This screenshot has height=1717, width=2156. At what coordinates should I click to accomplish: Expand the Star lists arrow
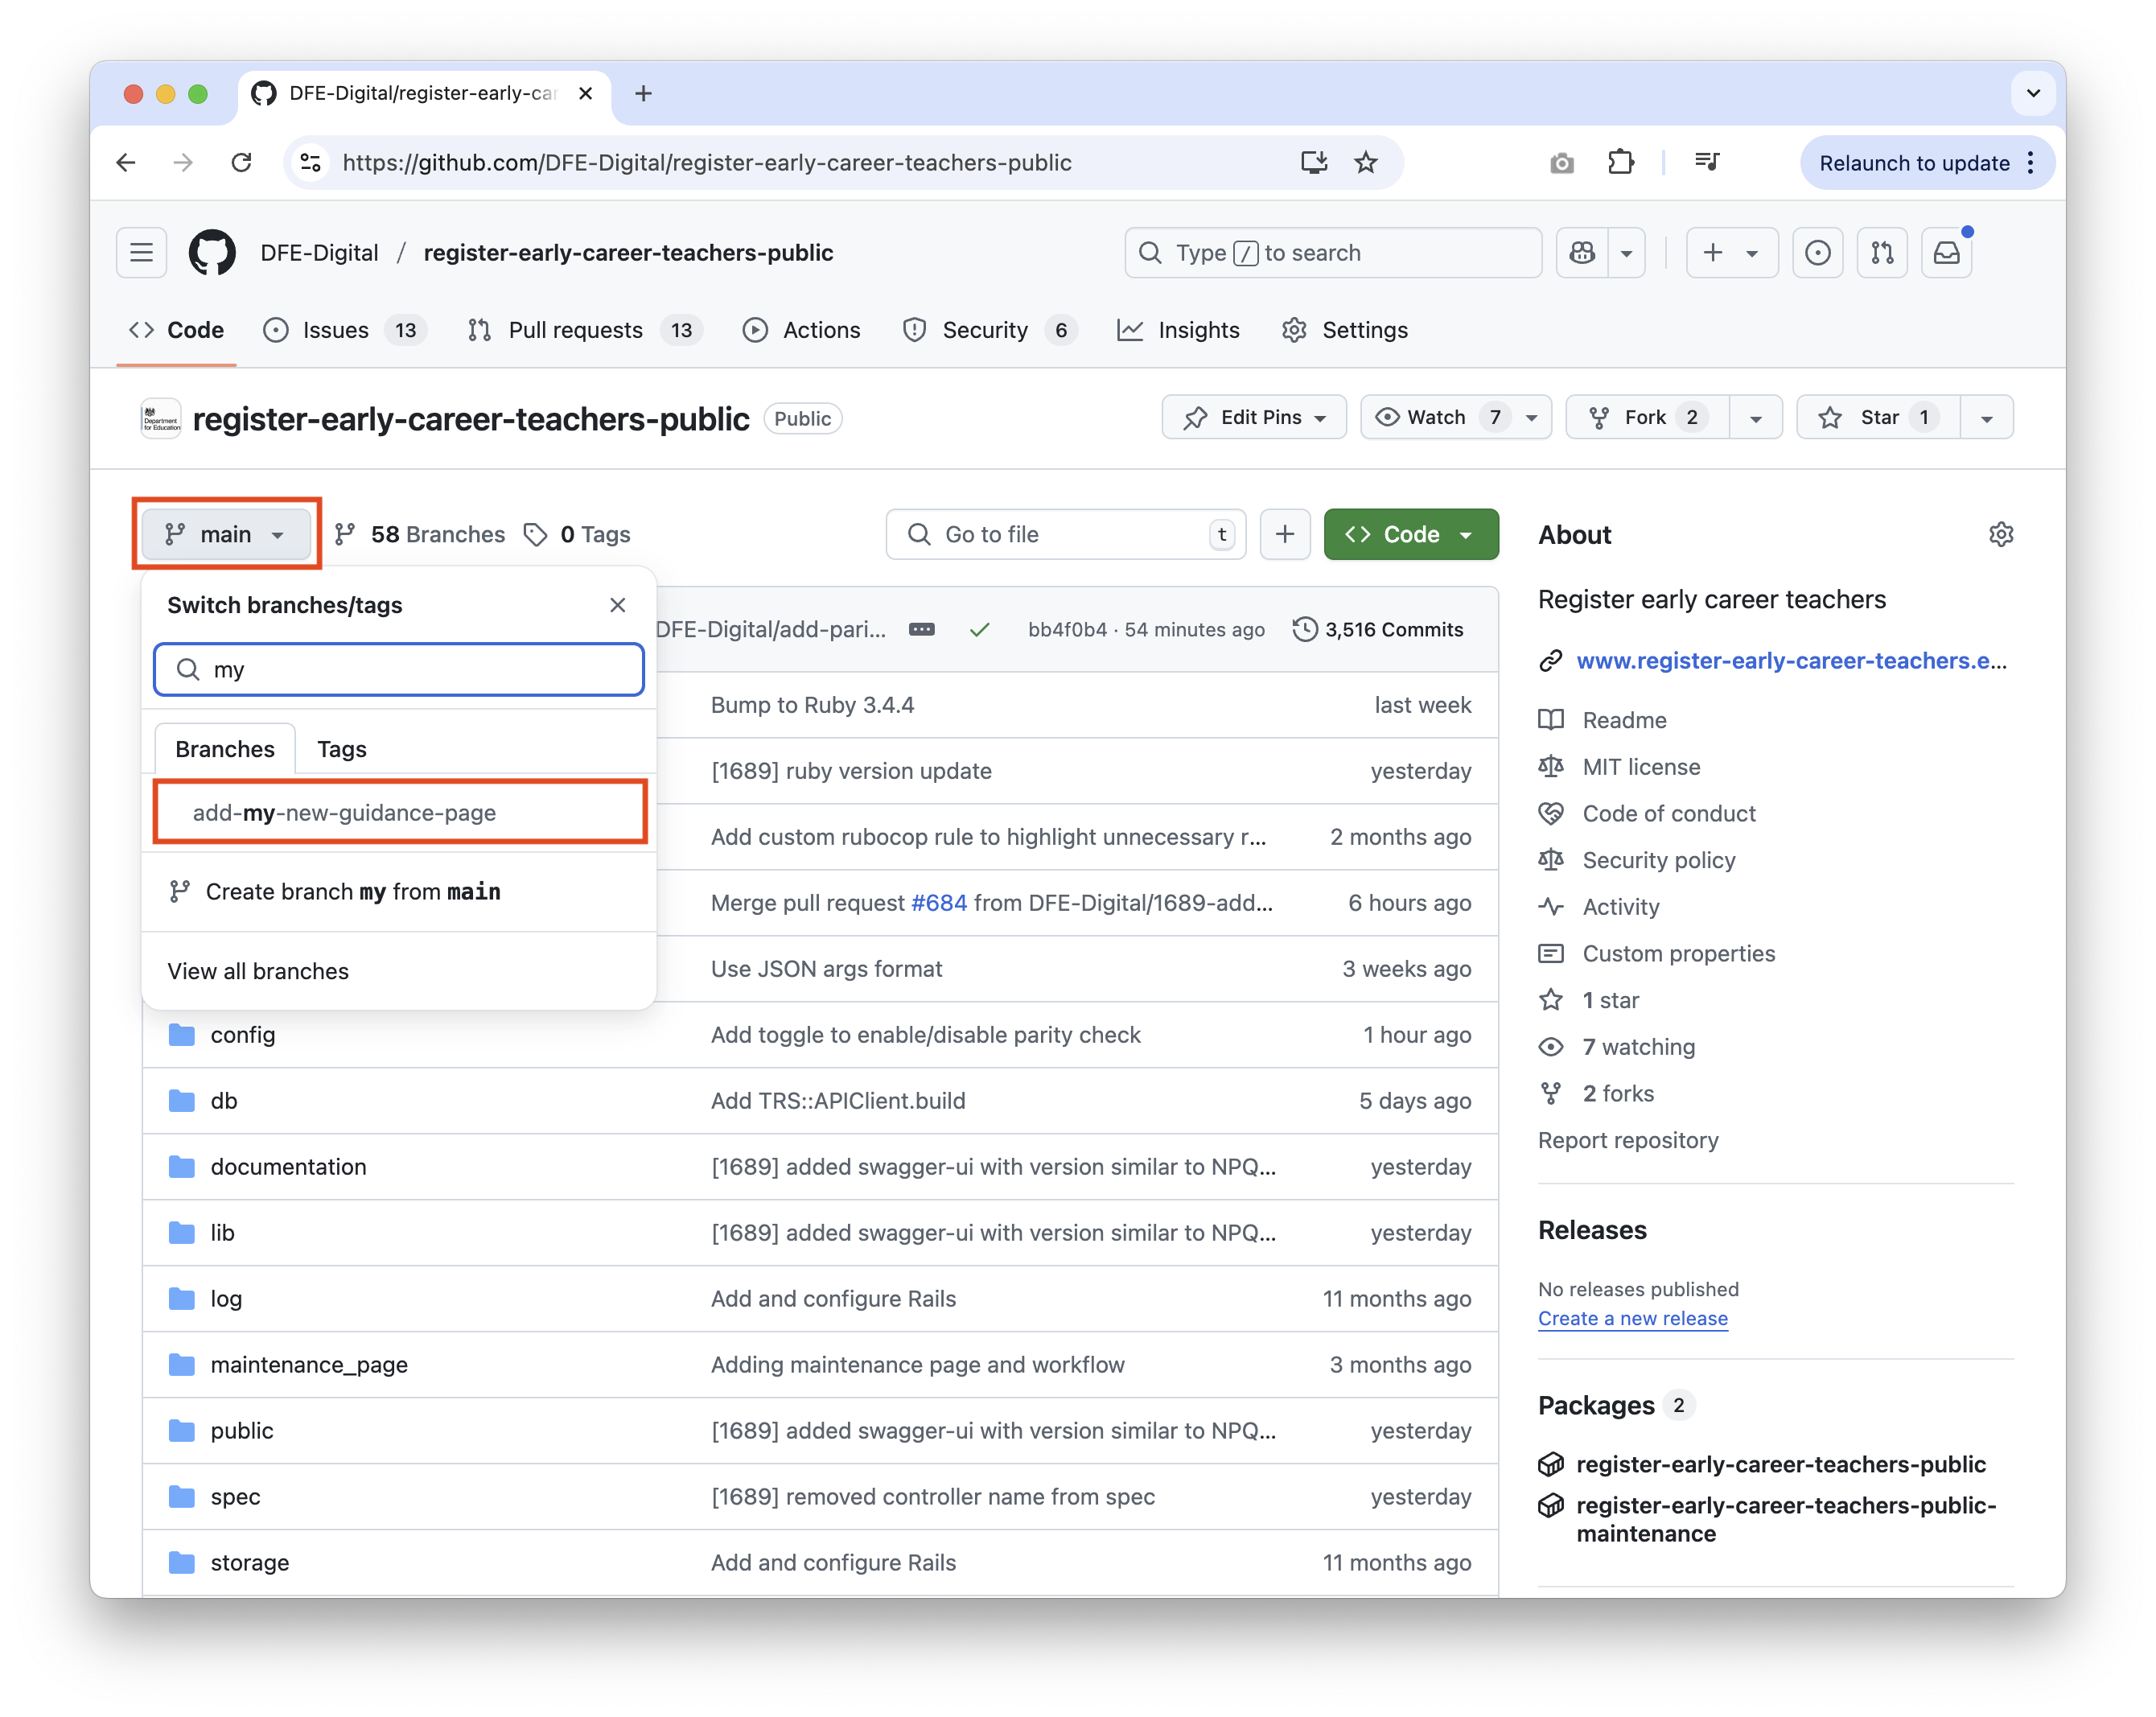click(x=1986, y=417)
